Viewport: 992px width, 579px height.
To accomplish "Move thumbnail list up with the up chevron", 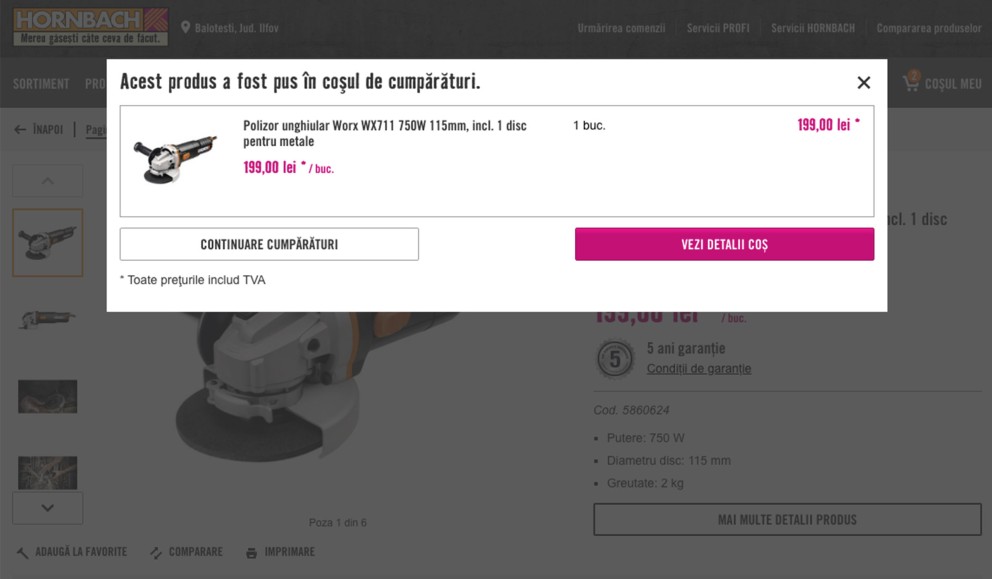I will coord(47,181).
